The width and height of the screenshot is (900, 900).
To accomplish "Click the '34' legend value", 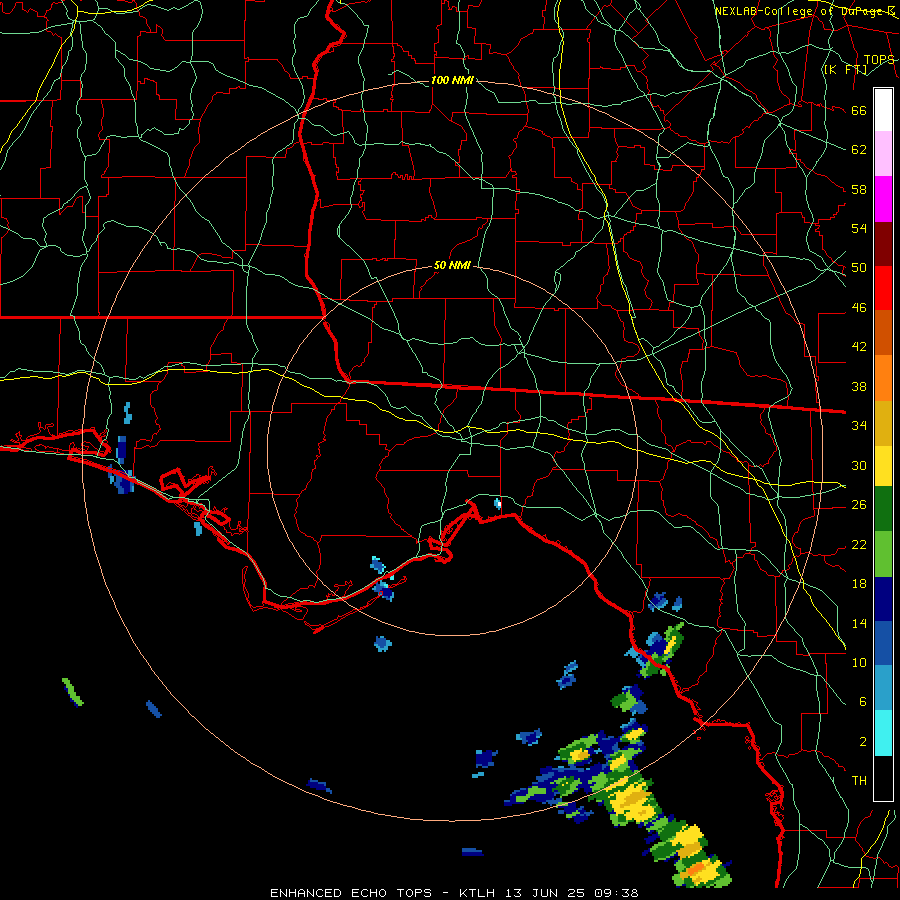I will pos(859,426).
